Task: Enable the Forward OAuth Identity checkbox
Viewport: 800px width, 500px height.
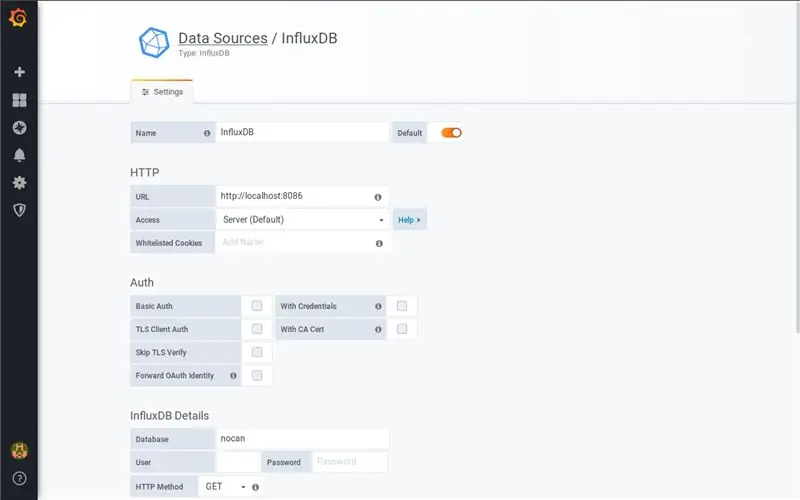Action: [257, 375]
